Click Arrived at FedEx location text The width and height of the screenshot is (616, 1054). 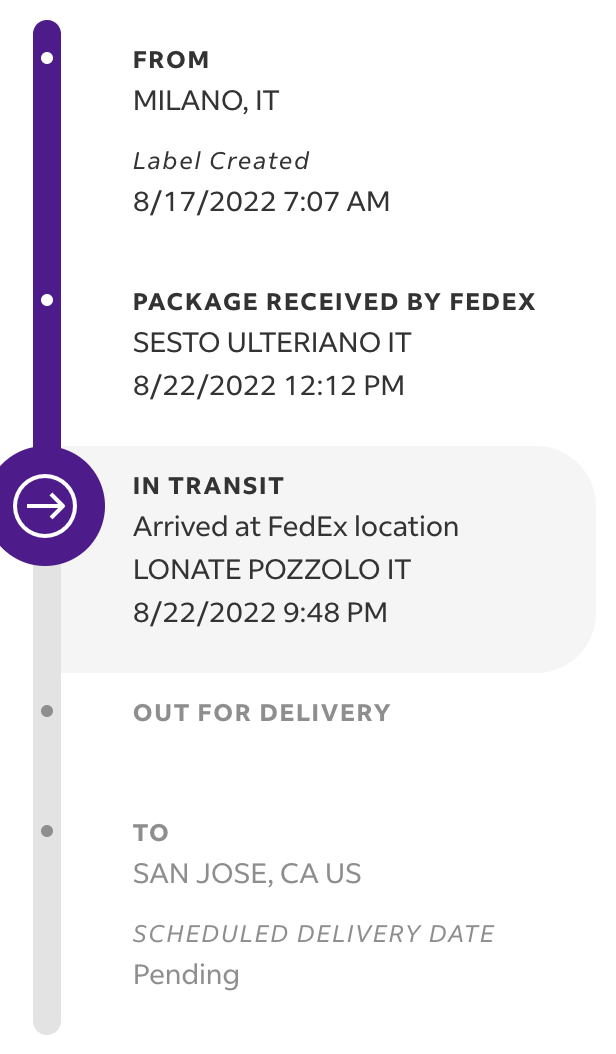(x=296, y=527)
